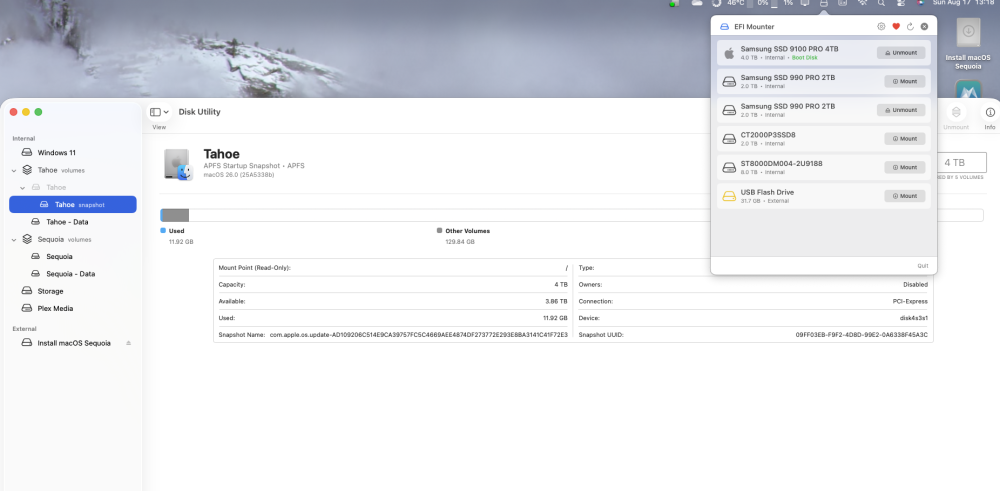Select Sequoia - Data volume

(73, 274)
